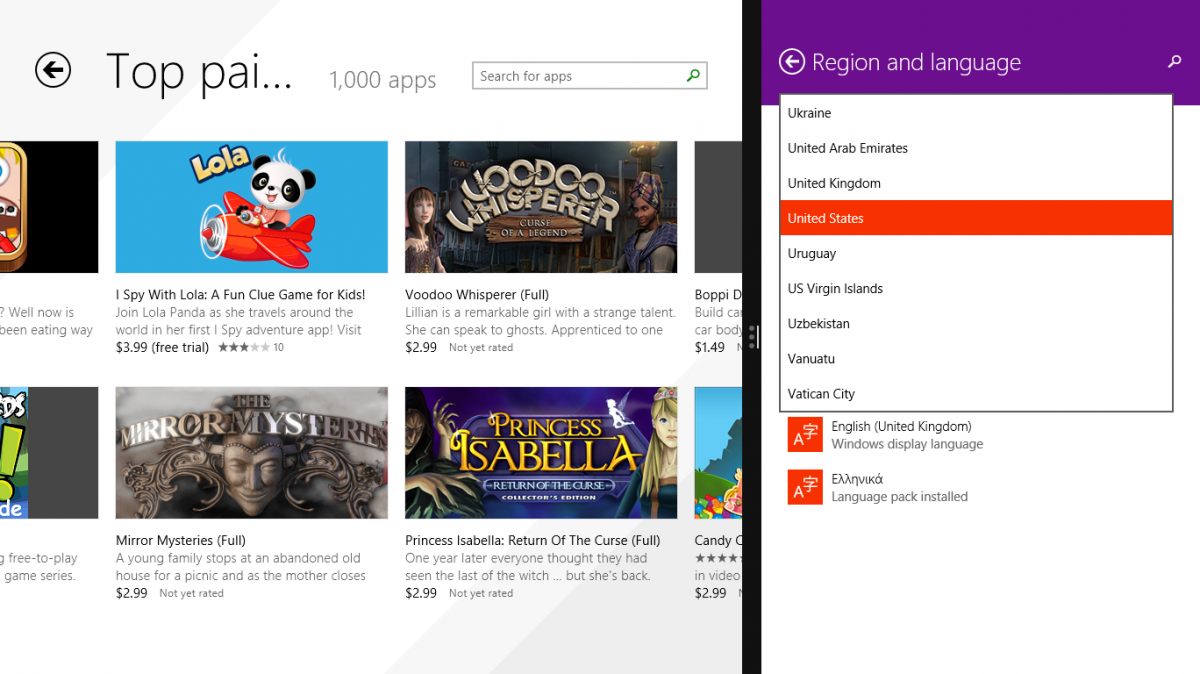Go back from Top paid apps page
The height and width of the screenshot is (674, 1200).
coord(53,70)
